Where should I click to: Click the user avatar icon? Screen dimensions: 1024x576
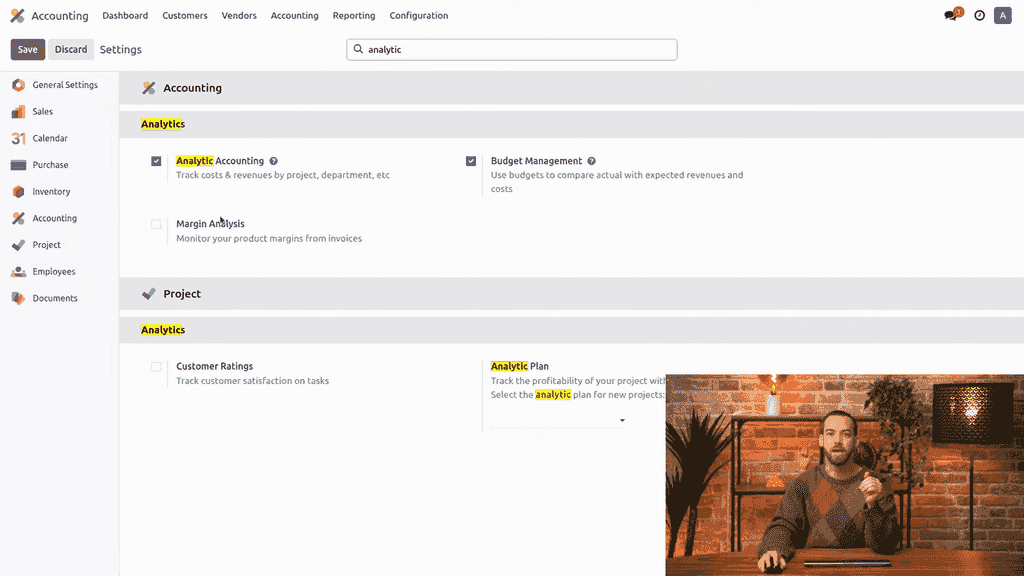1003,16
